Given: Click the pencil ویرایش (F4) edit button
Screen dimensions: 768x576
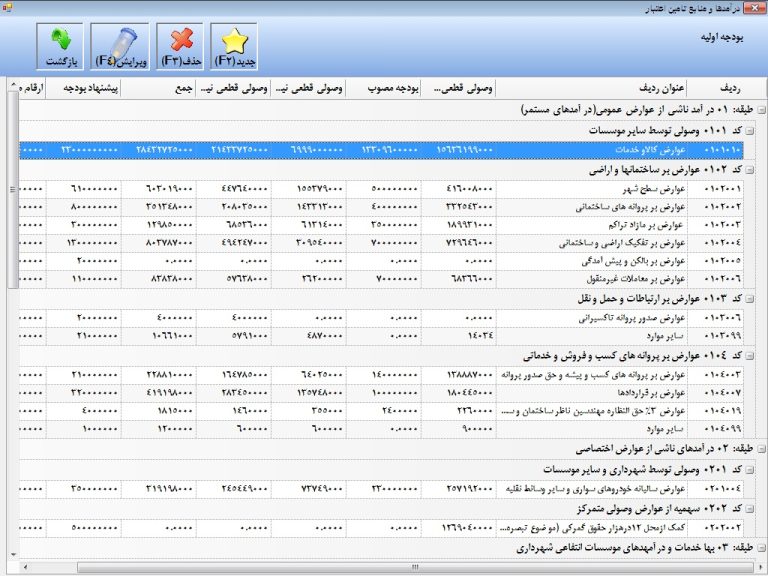Looking at the screenshot, I should (119, 47).
